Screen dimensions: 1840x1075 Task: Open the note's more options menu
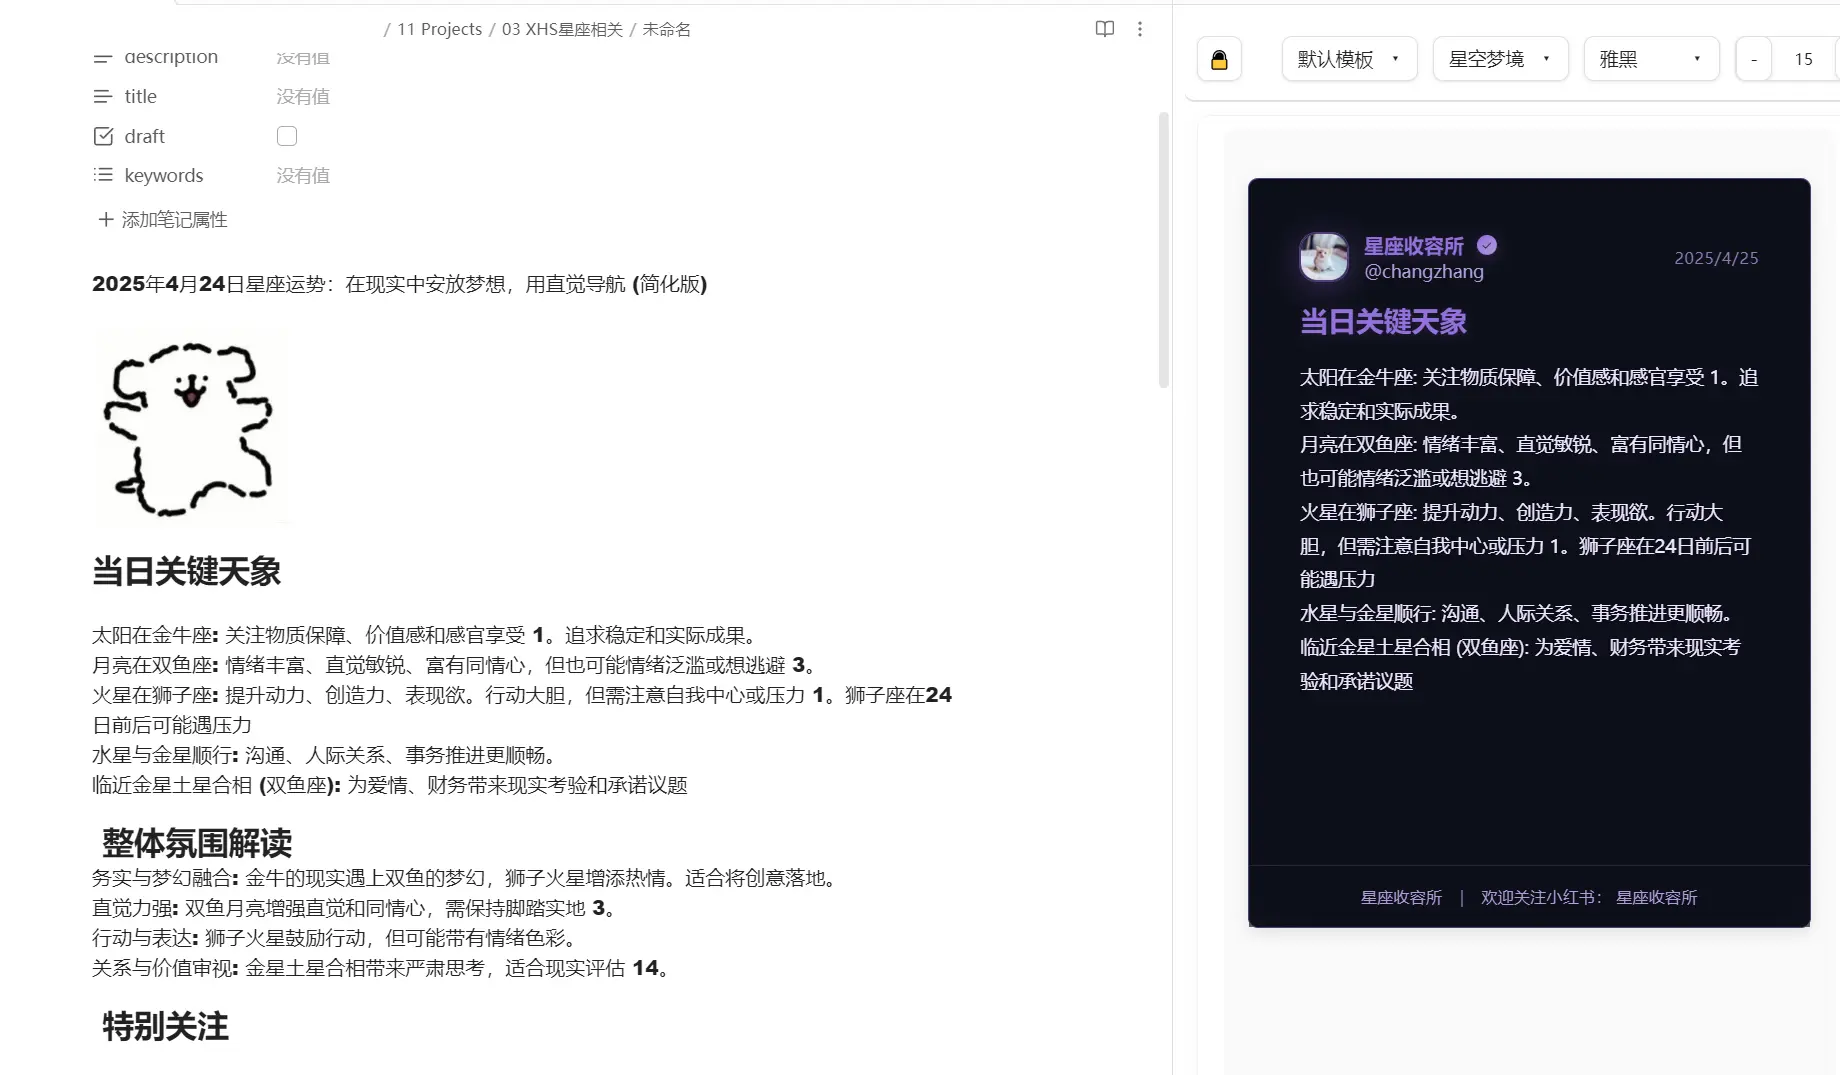tap(1139, 29)
